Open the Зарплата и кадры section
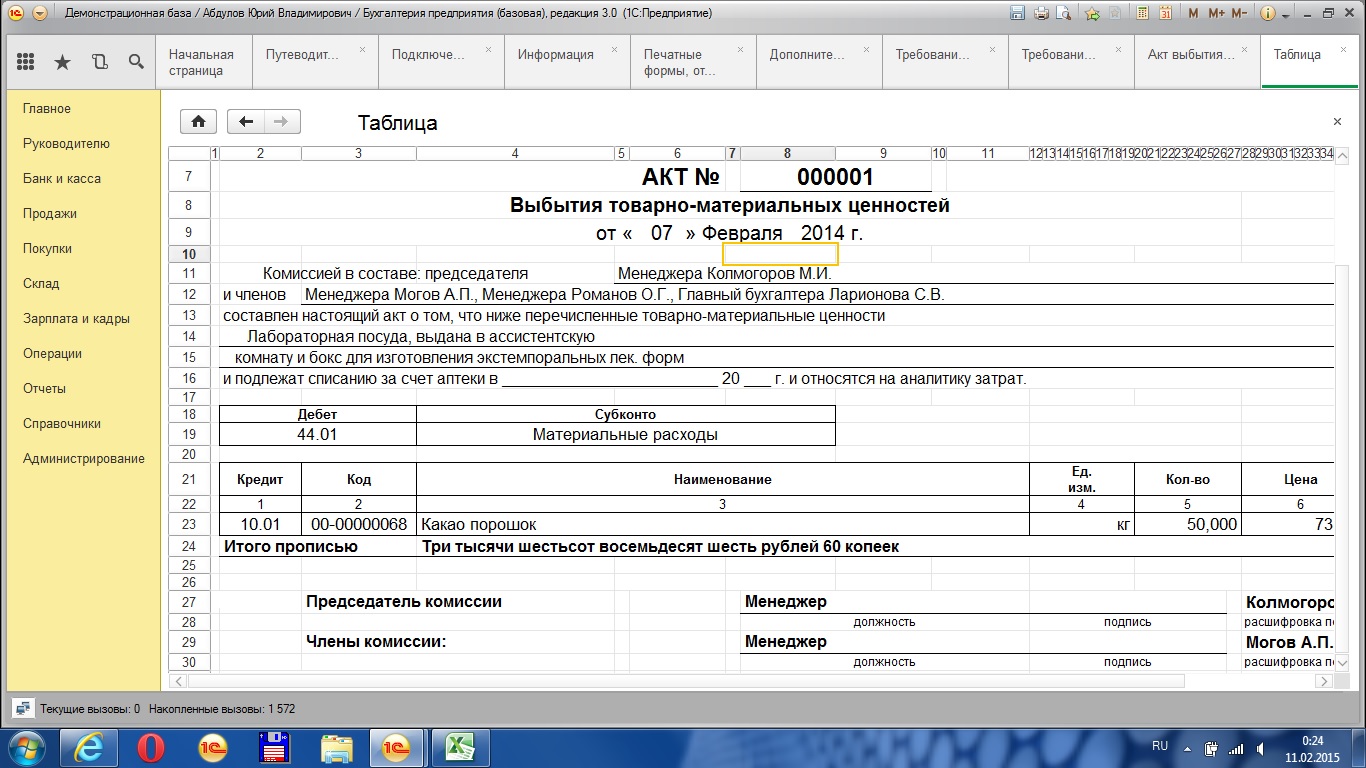The width and height of the screenshot is (1366, 768). (76, 318)
